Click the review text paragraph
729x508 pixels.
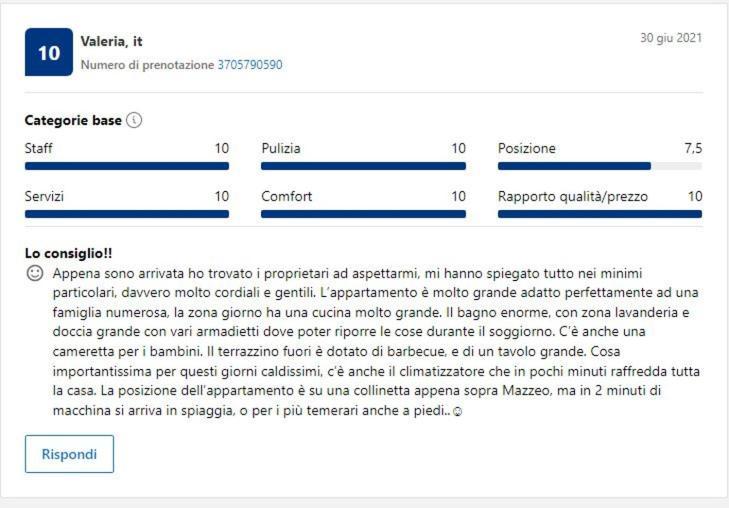coord(376,342)
